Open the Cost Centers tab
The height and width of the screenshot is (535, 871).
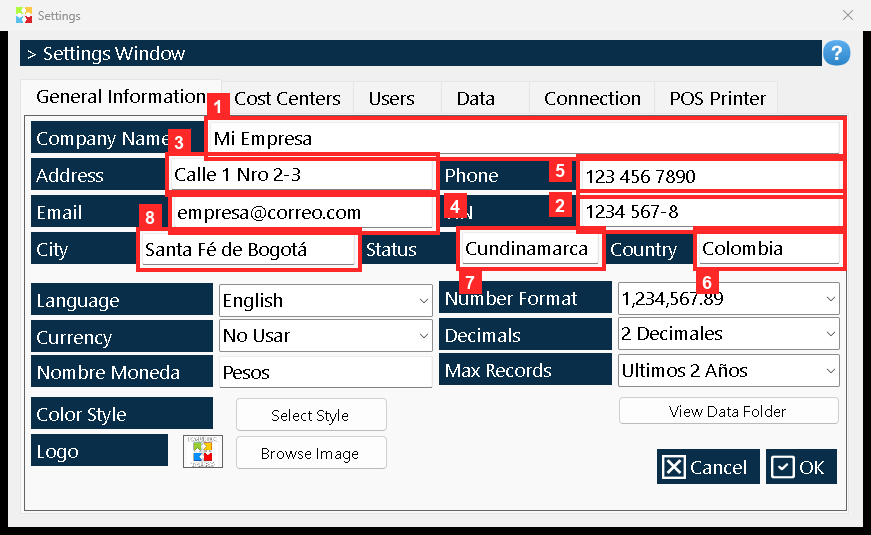tap(287, 98)
